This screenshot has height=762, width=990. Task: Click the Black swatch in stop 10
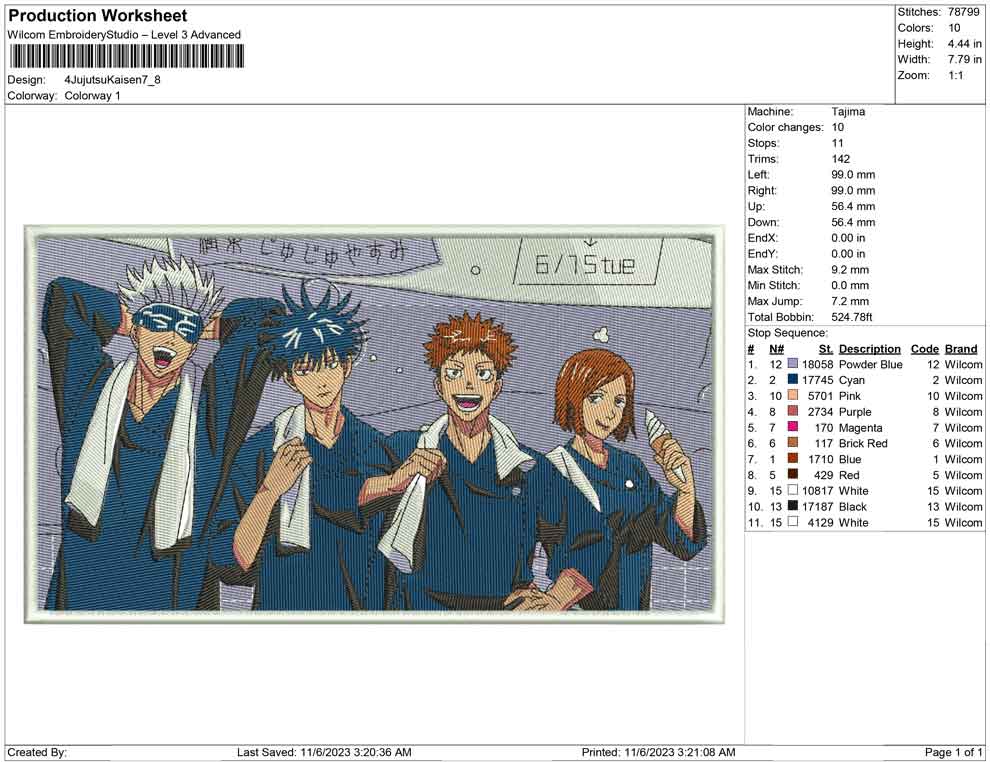click(x=792, y=506)
